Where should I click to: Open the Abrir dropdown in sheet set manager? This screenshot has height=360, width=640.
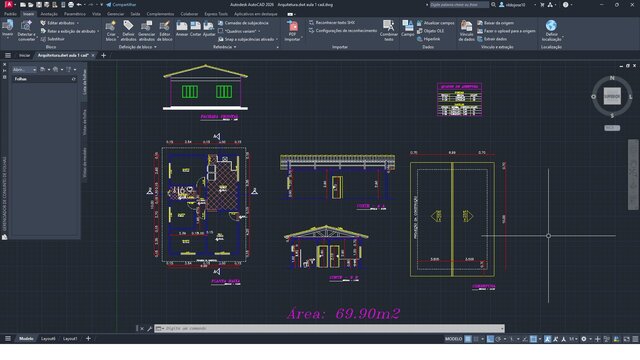24,70
